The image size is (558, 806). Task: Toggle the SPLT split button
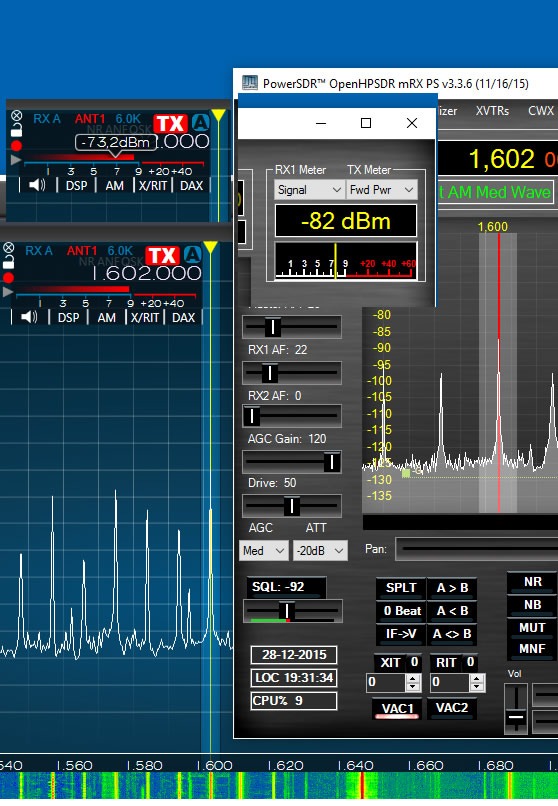coord(401,588)
